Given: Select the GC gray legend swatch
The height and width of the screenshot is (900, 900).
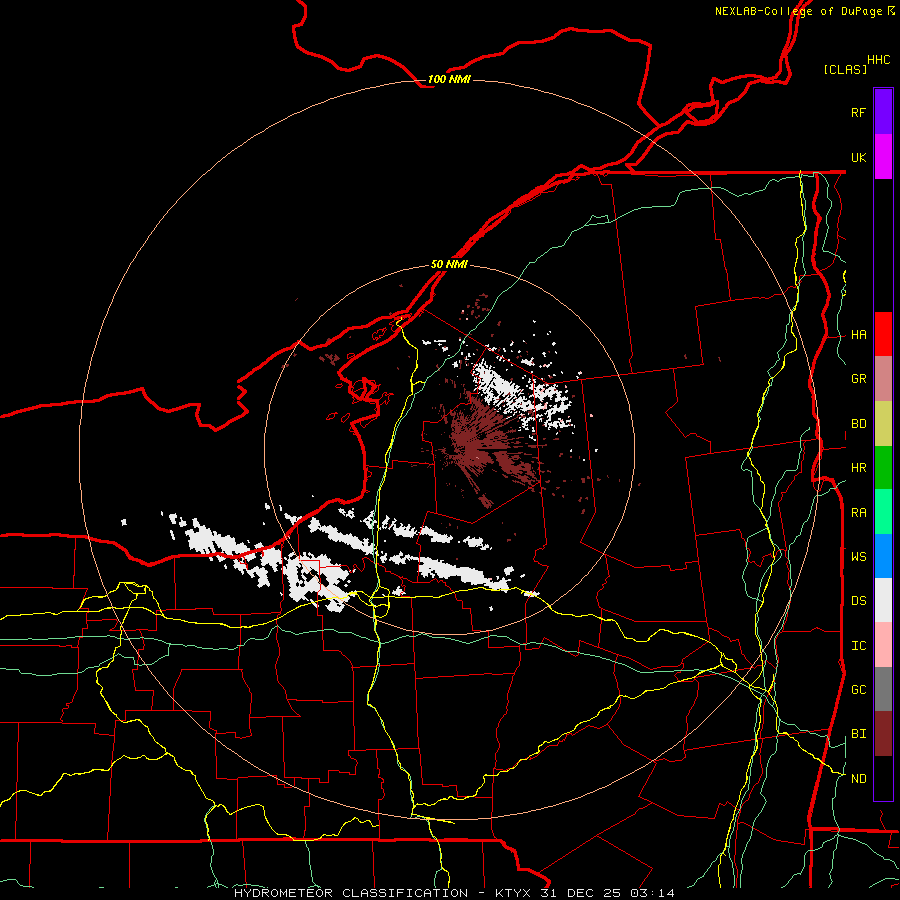Looking at the screenshot, I should coord(883,689).
